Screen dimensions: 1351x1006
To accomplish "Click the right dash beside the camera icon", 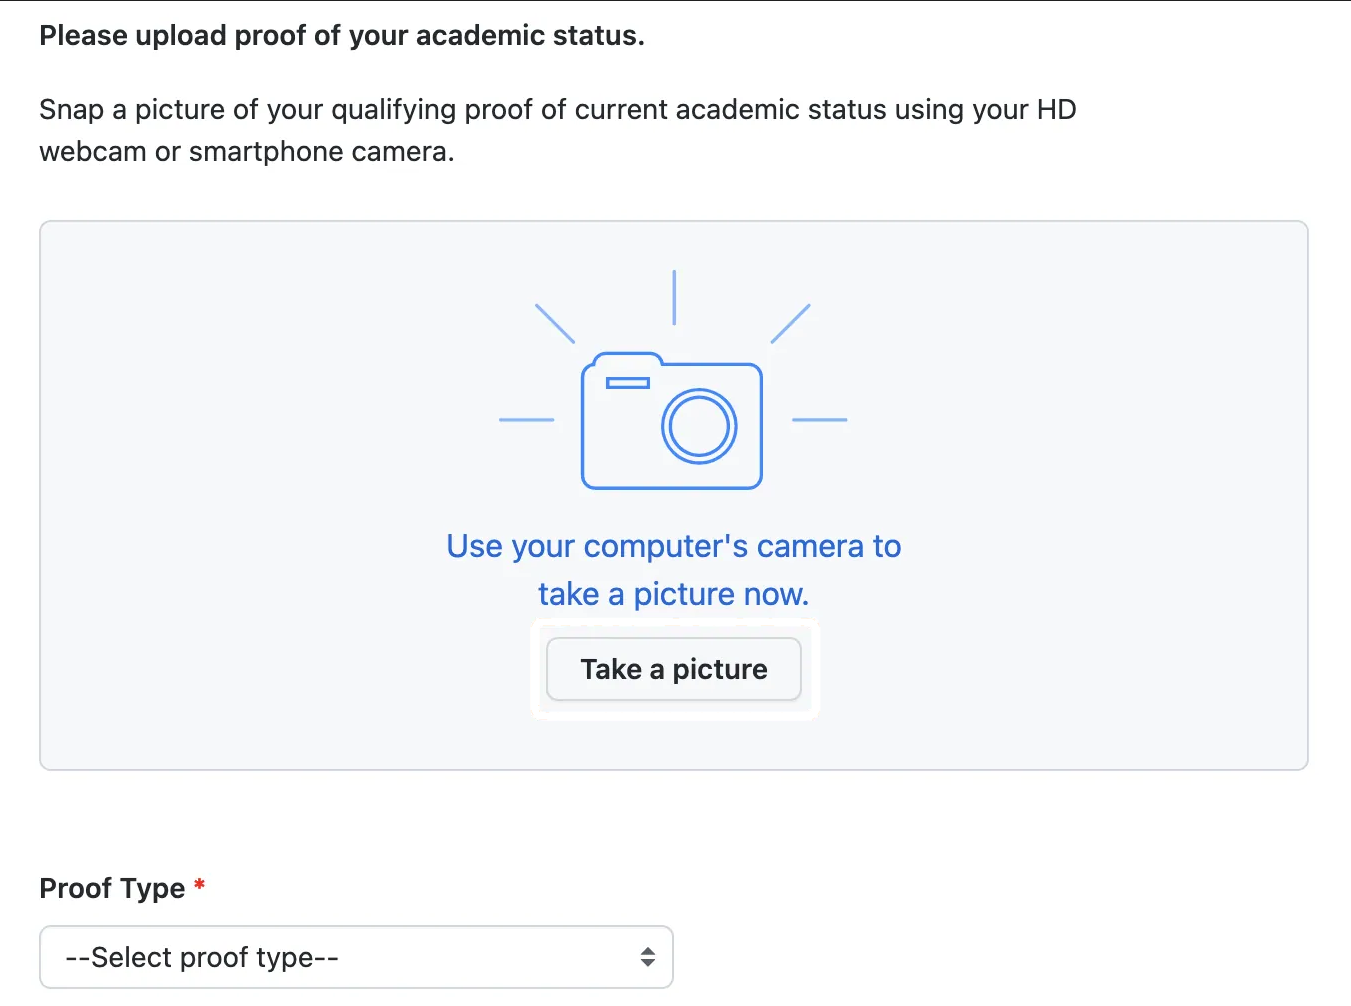I will tap(819, 420).
